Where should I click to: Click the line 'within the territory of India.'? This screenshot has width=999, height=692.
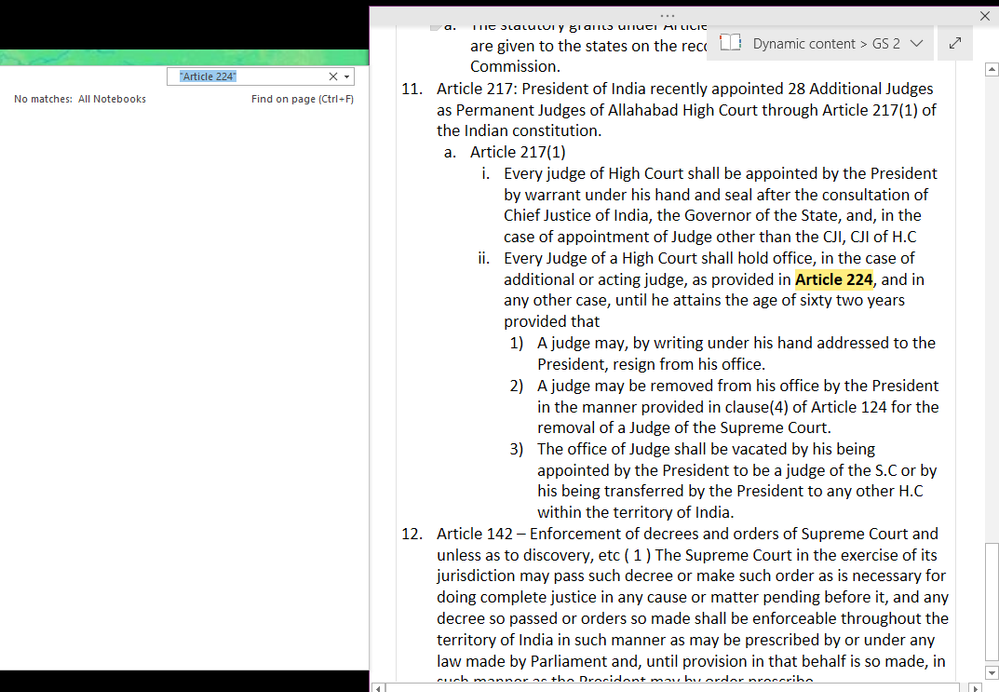(635, 512)
